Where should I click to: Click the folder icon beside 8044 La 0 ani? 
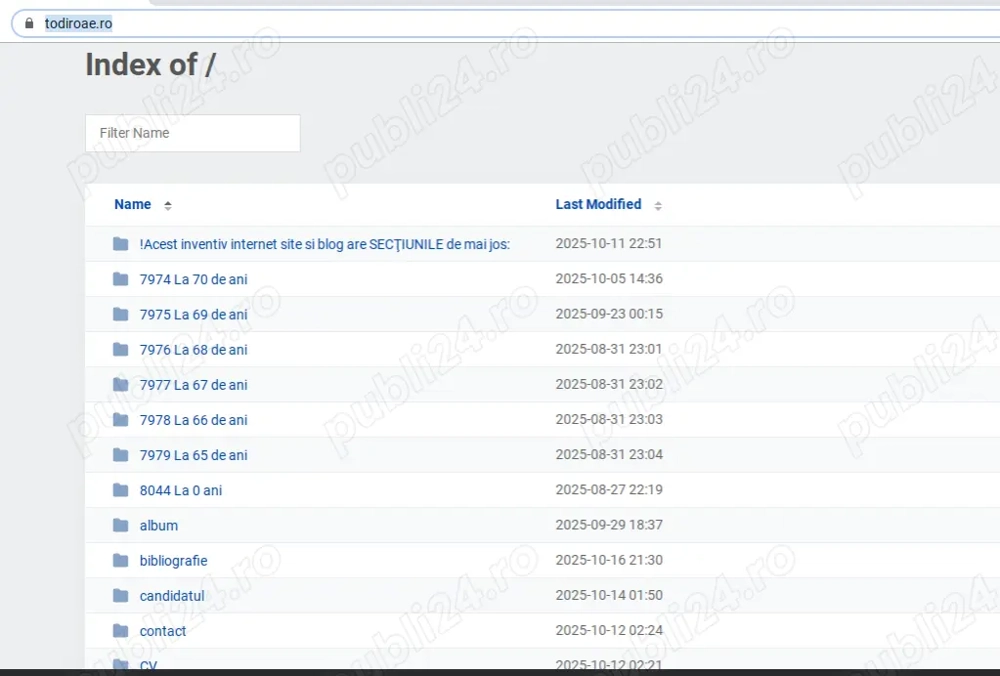tap(120, 490)
